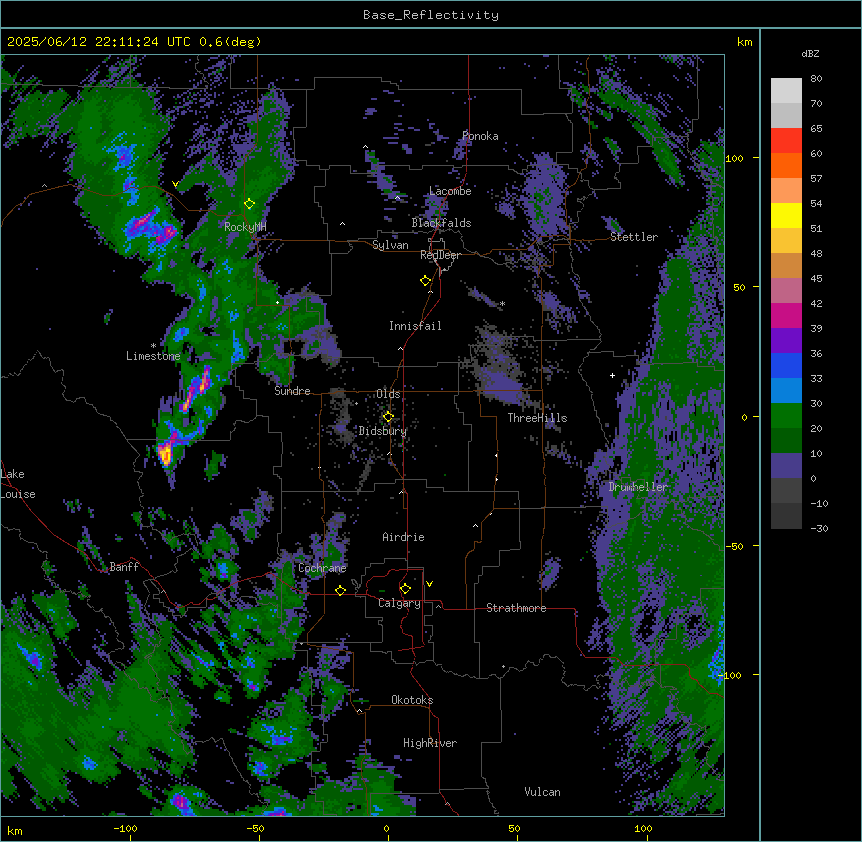The height and width of the screenshot is (842, 862).
Task: Click the white plus marker east of ThreeHills
Action: [x=612, y=375]
